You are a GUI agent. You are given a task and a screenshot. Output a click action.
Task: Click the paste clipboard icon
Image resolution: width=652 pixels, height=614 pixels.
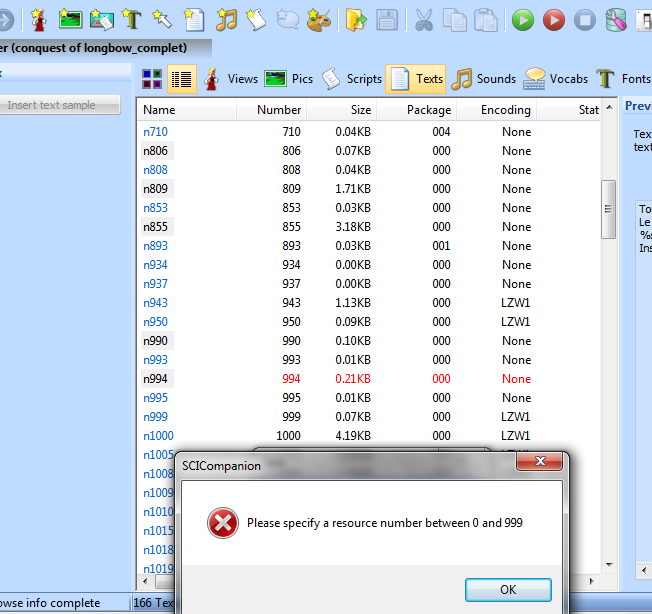[x=486, y=20]
